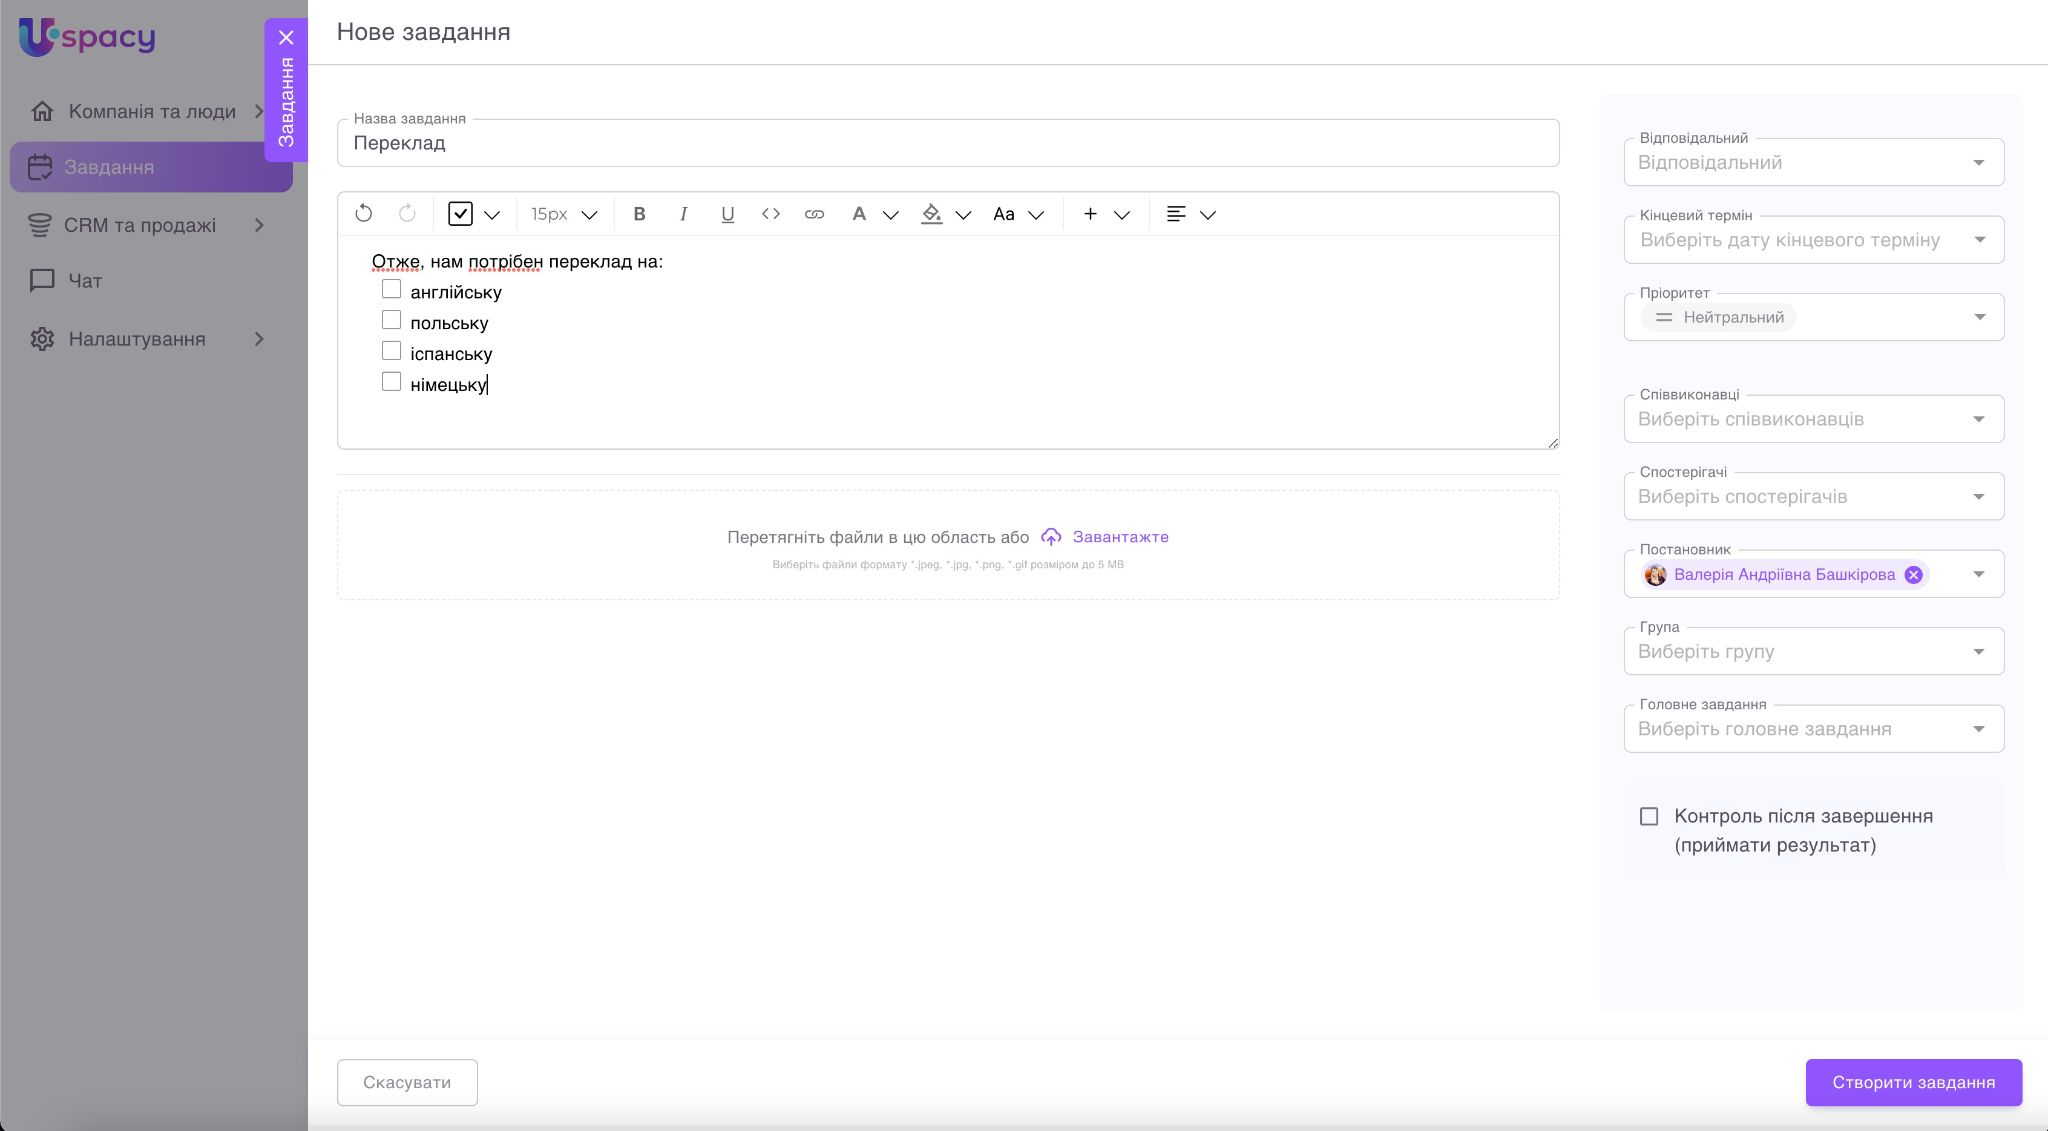Click the checklist icon in the toolbar

(460, 214)
